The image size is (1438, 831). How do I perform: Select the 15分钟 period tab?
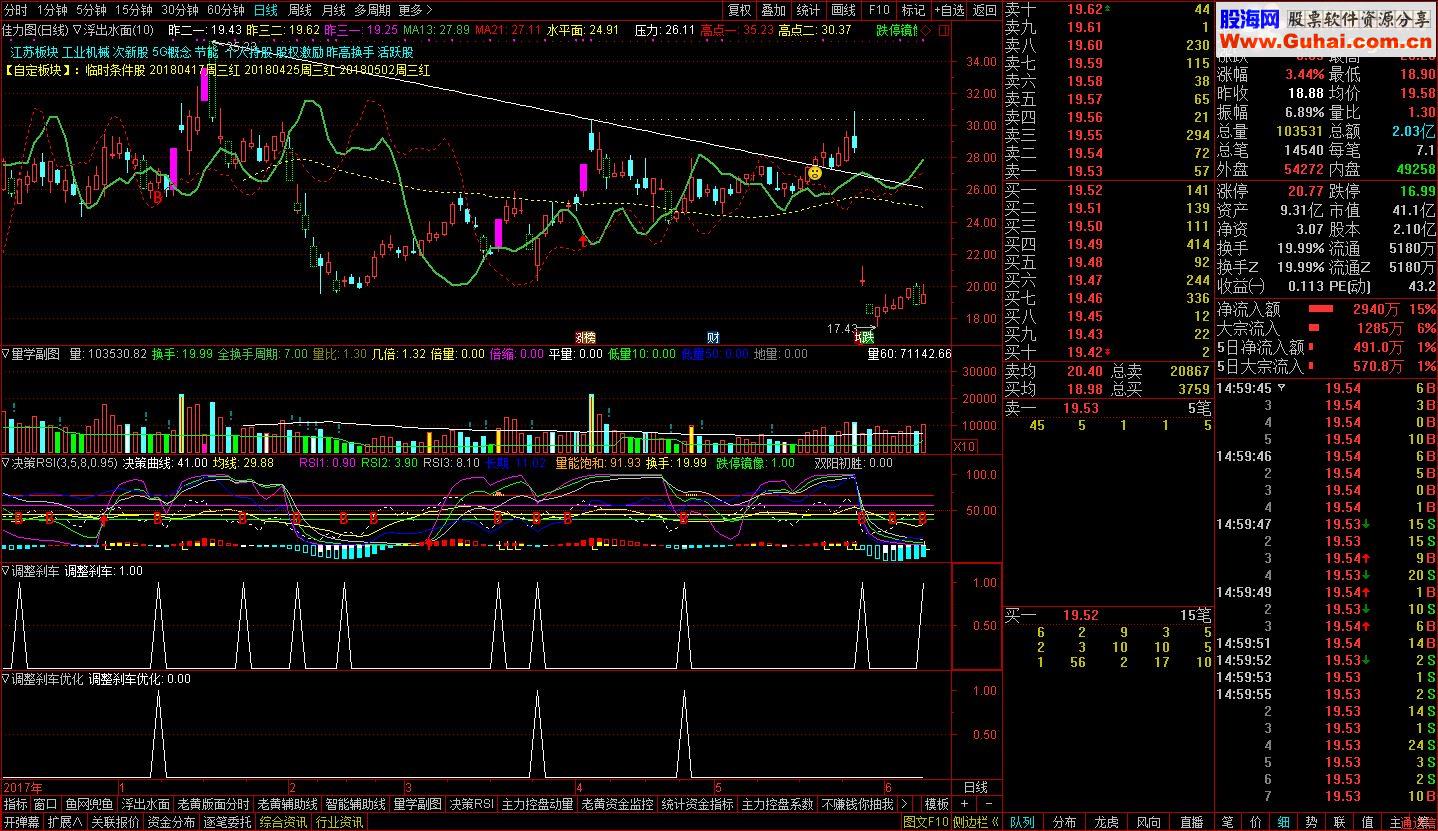click(134, 10)
